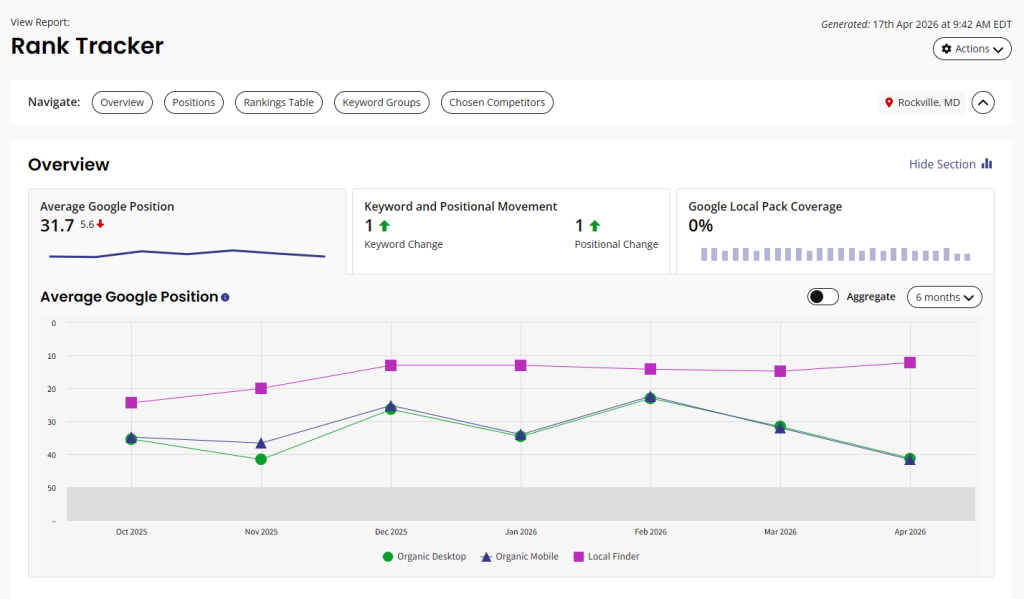Click the Local Finder point for Feb 2026
This screenshot has width=1024, height=599.
[x=650, y=369]
